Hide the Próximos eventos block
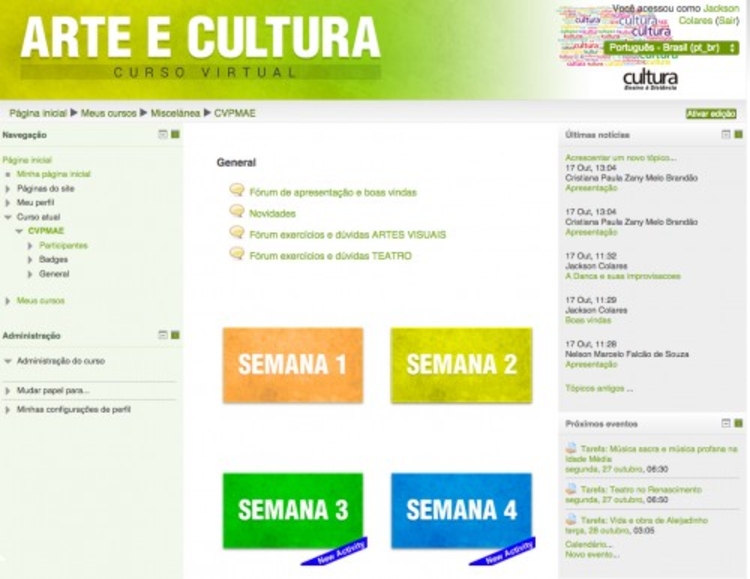Viewport: 750px width, 579px height. [x=727, y=423]
